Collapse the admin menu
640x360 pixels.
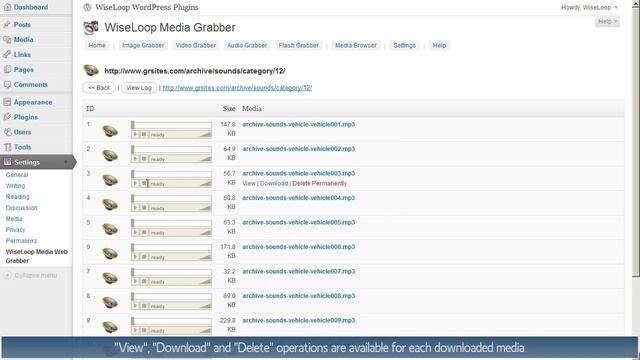(30, 276)
